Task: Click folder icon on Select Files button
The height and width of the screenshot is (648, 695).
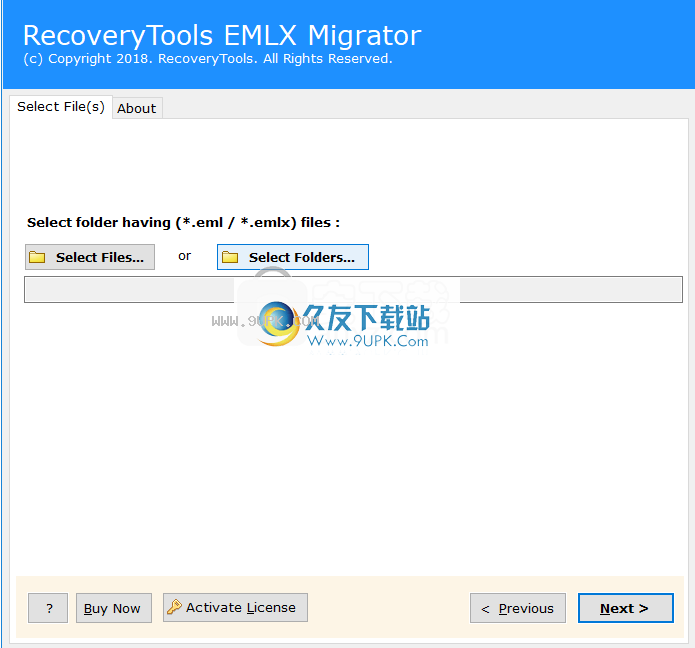Action: click(x=37, y=257)
